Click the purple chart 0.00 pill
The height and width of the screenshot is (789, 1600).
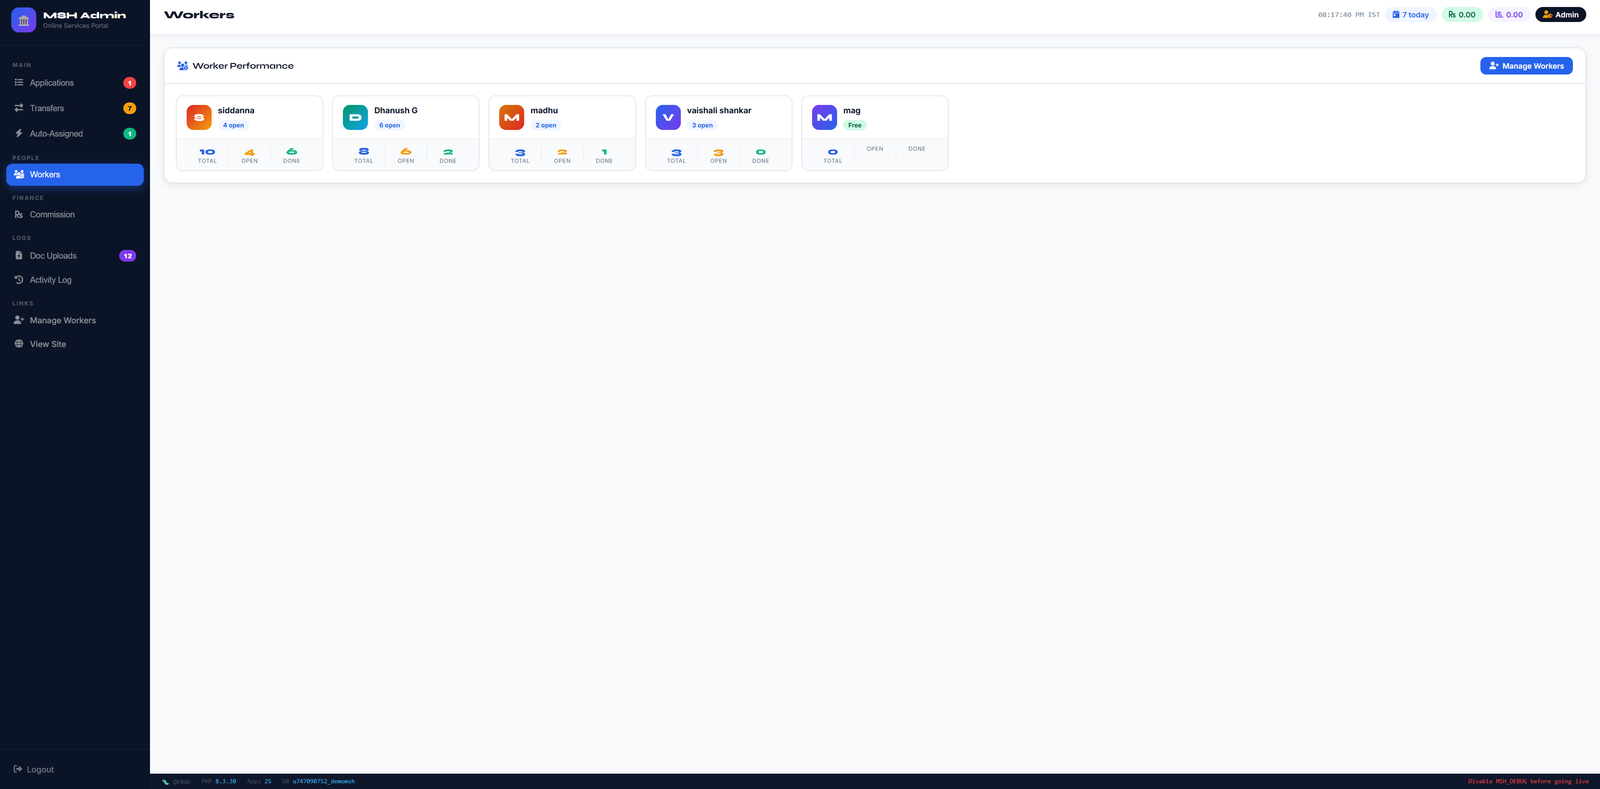(x=1509, y=15)
